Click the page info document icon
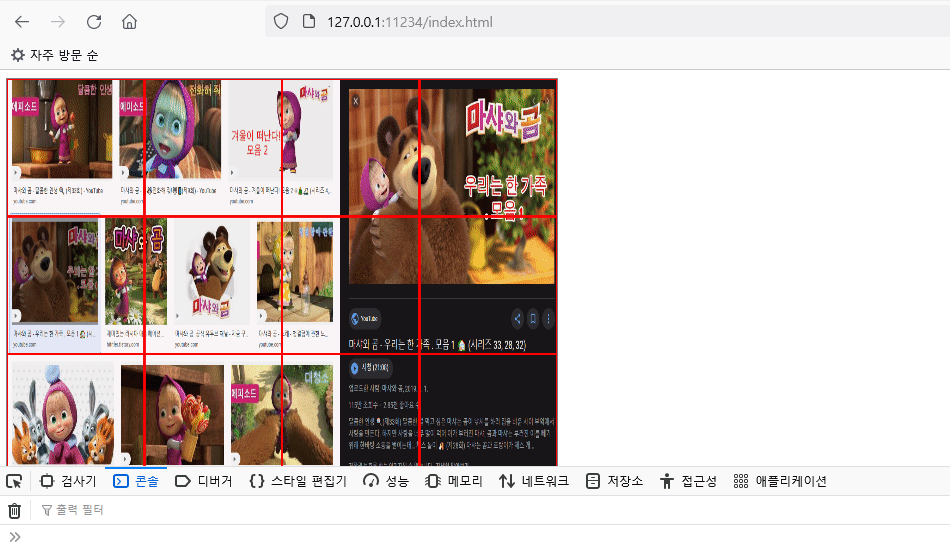This screenshot has width=950, height=549. click(x=308, y=22)
